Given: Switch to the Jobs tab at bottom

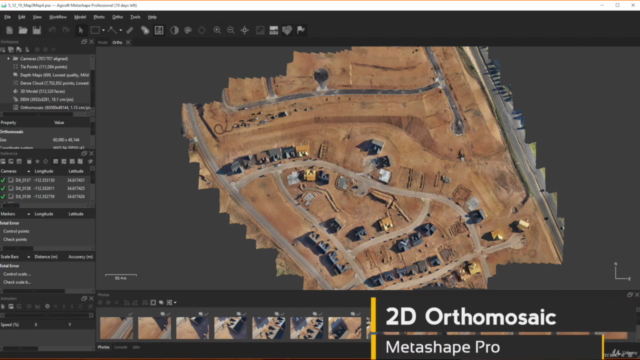Looking at the screenshot, I should [136, 347].
